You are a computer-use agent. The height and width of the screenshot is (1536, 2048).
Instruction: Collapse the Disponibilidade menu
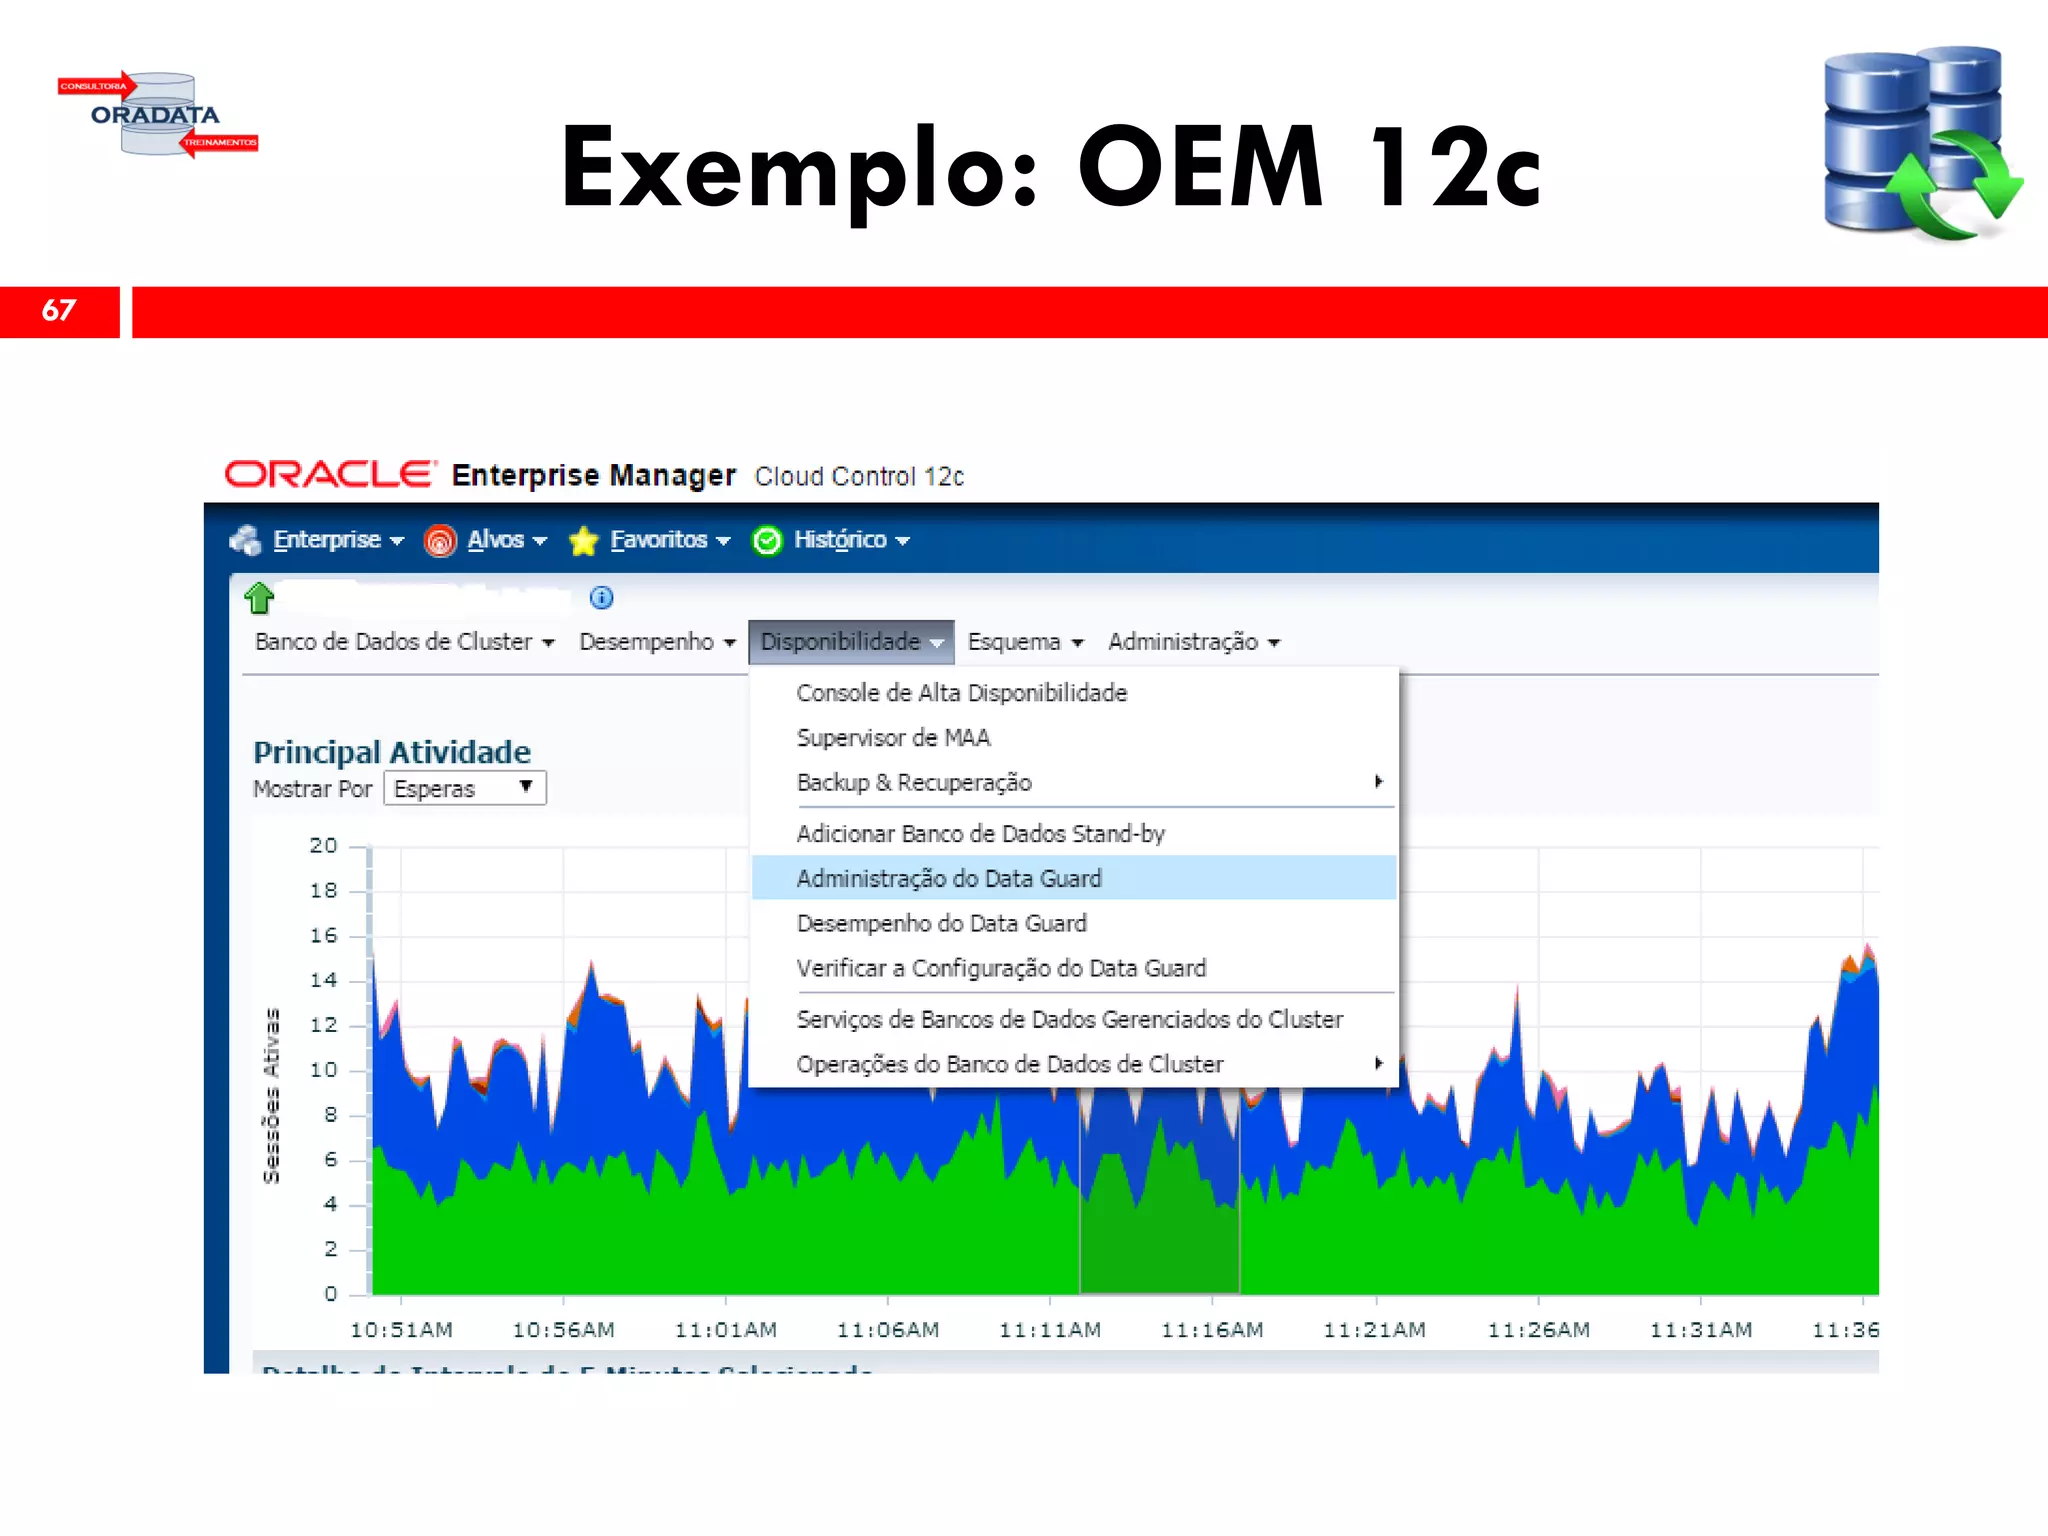tap(851, 642)
